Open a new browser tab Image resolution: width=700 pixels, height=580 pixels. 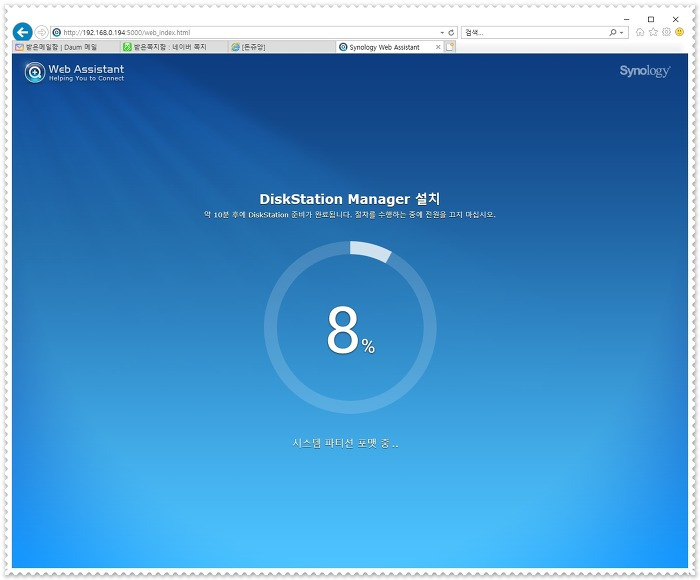pos(450,47)
